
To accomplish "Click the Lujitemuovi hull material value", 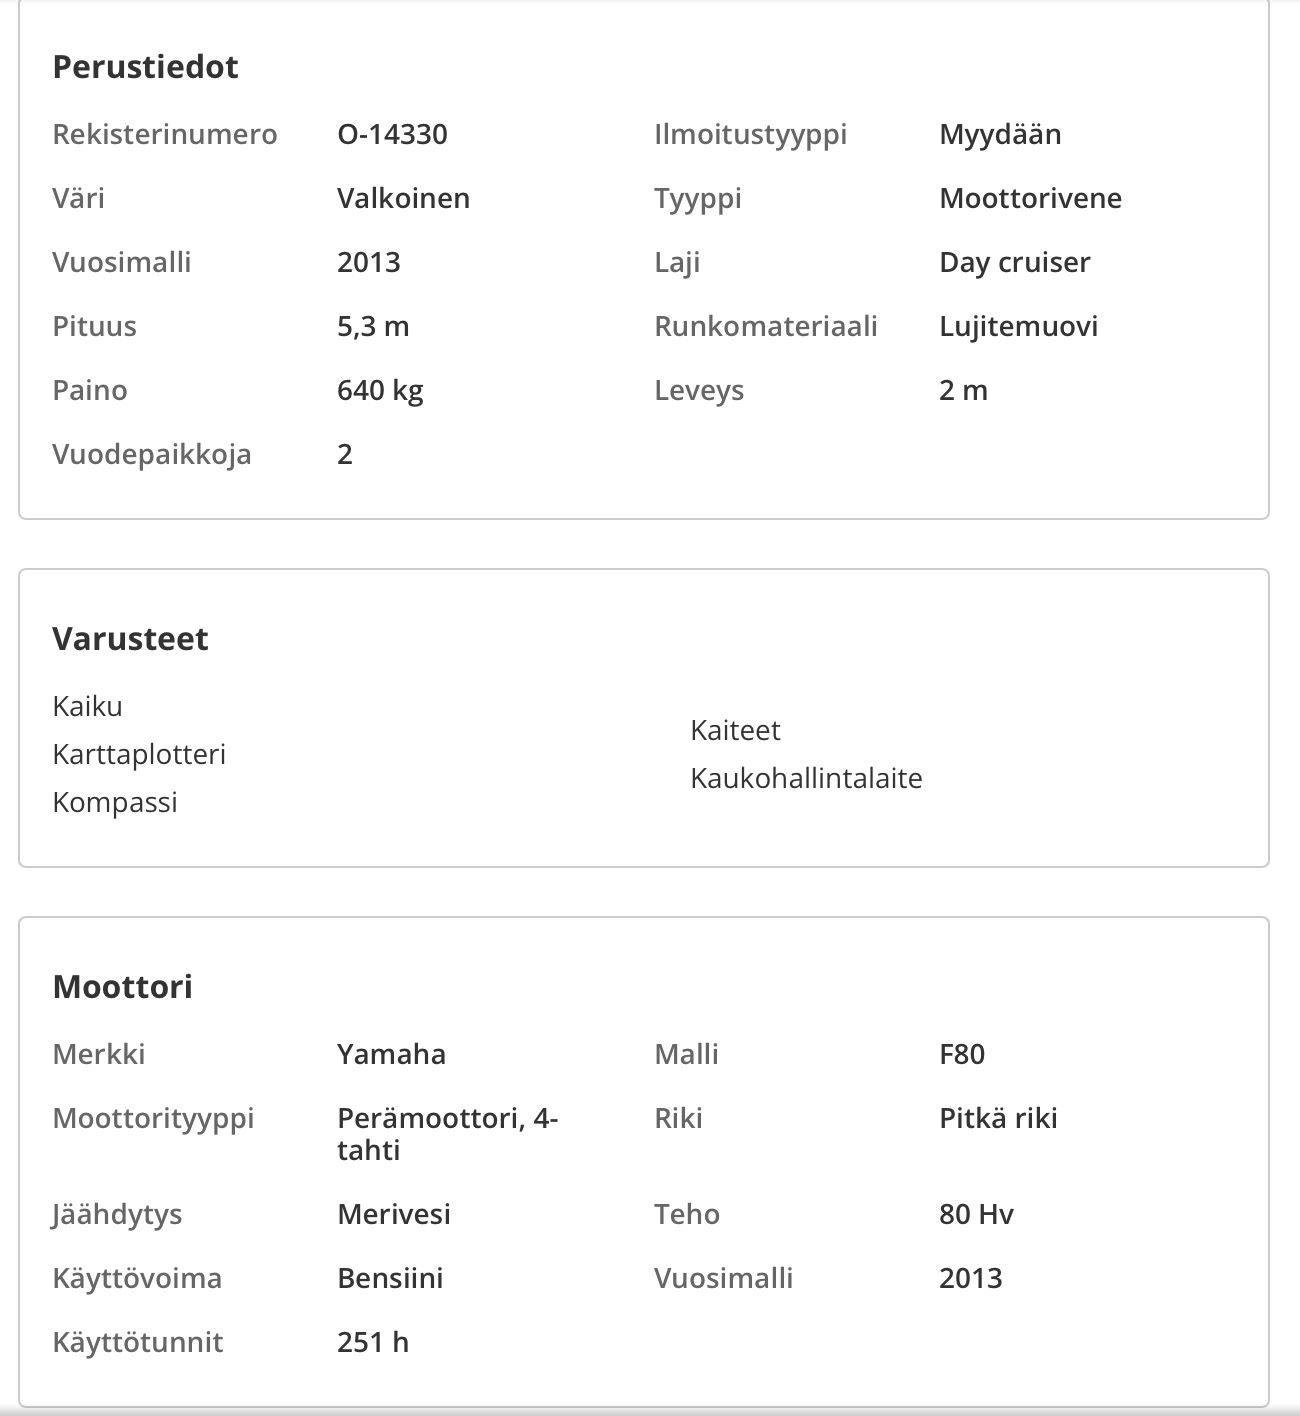I will [1018, 326].
